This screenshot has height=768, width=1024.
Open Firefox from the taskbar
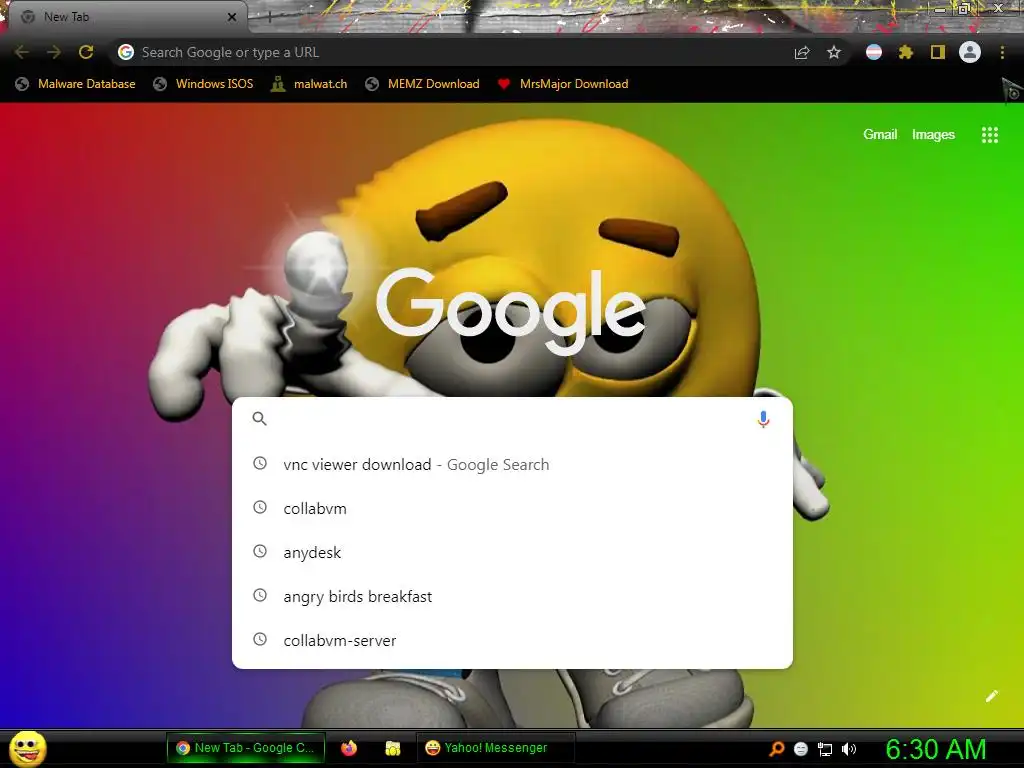coord(349,748)
